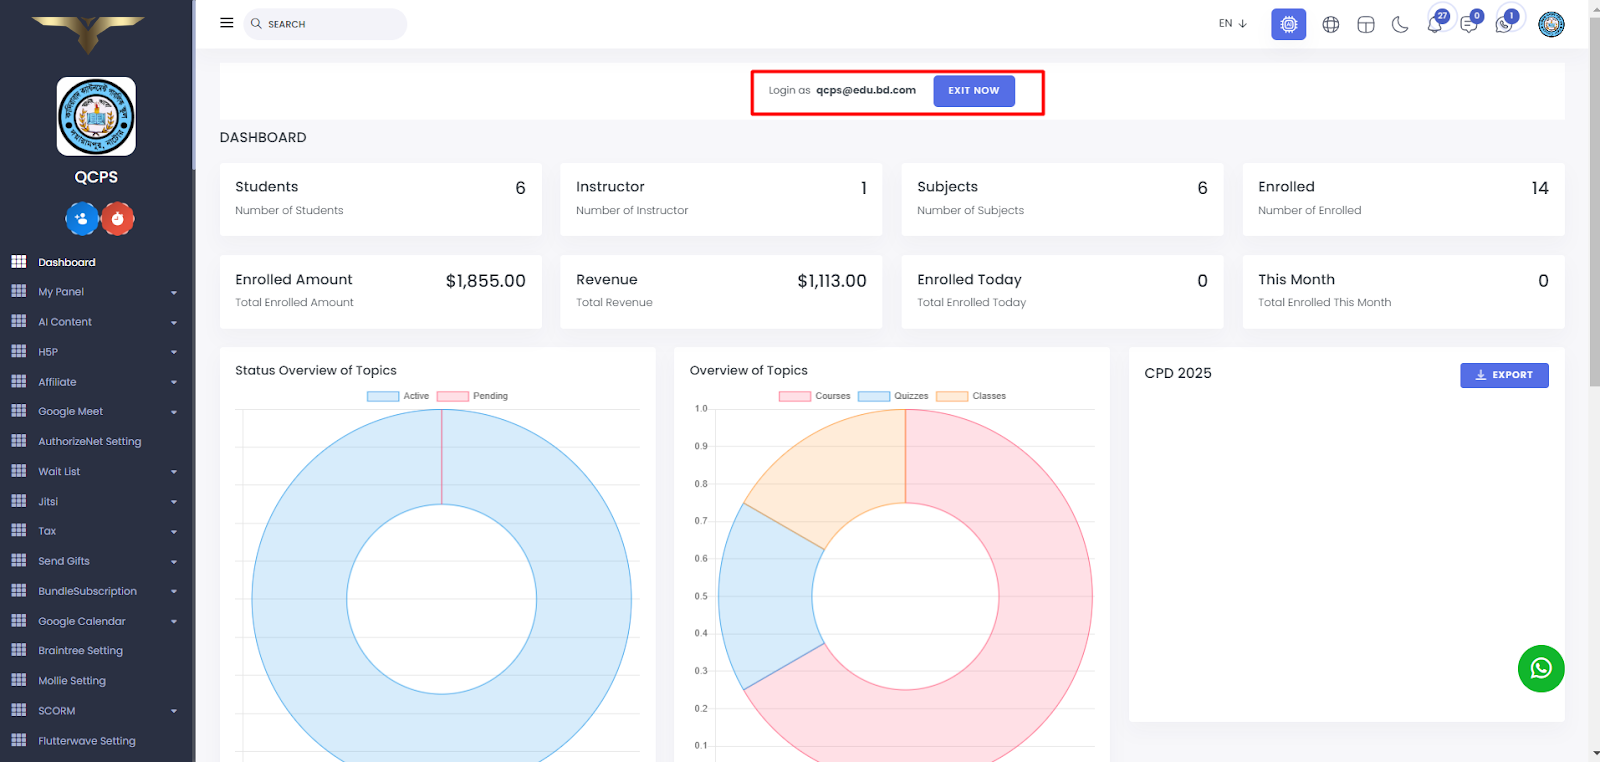Open the AI chip icon button
The width and height of the screenshot is (1600, 762).
(1288, 24)
